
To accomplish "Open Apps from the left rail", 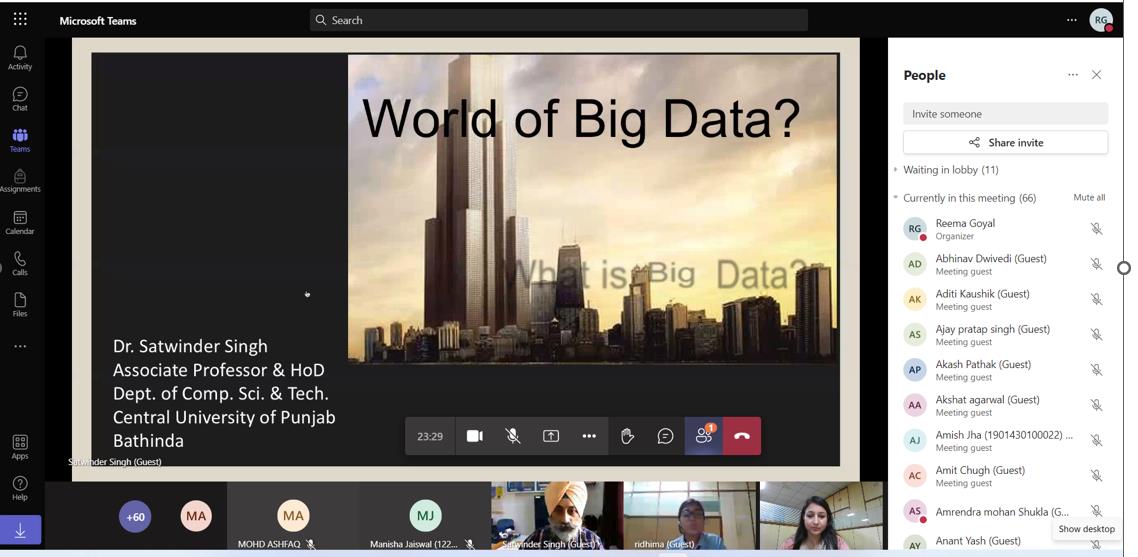I will [20, 446].
